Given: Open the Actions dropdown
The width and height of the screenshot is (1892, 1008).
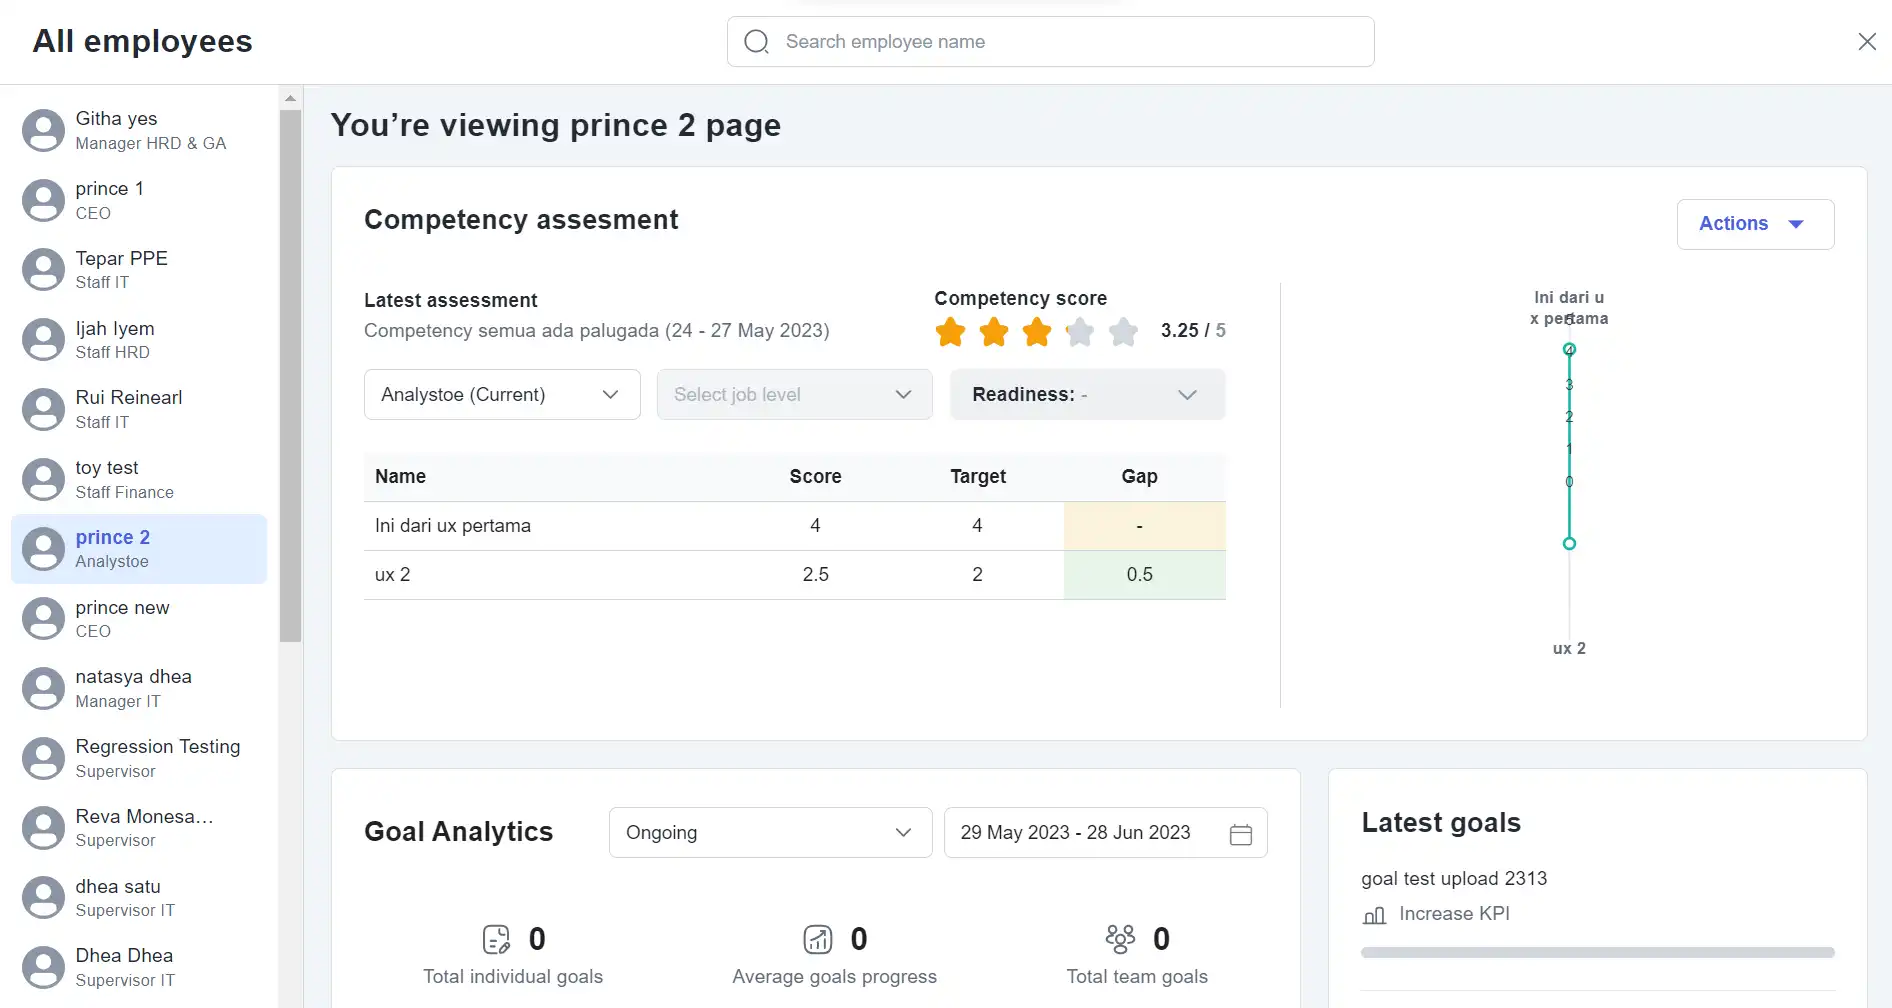Looking at the screenshot, I should (x=1755, y=224).
